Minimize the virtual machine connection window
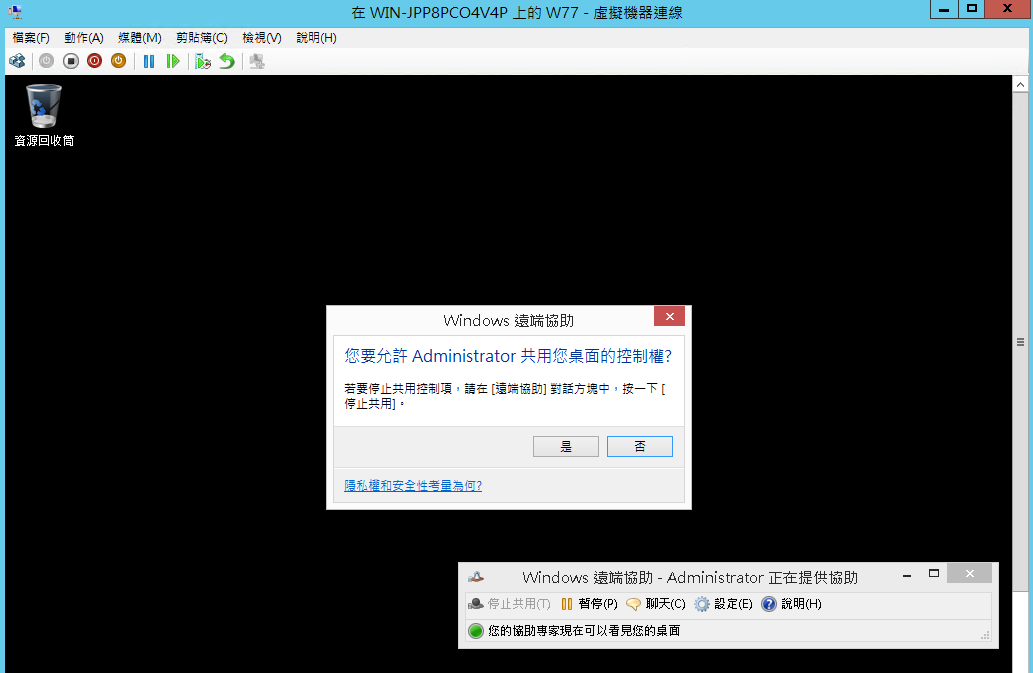The image size is (1033, 673). (944, 9)
